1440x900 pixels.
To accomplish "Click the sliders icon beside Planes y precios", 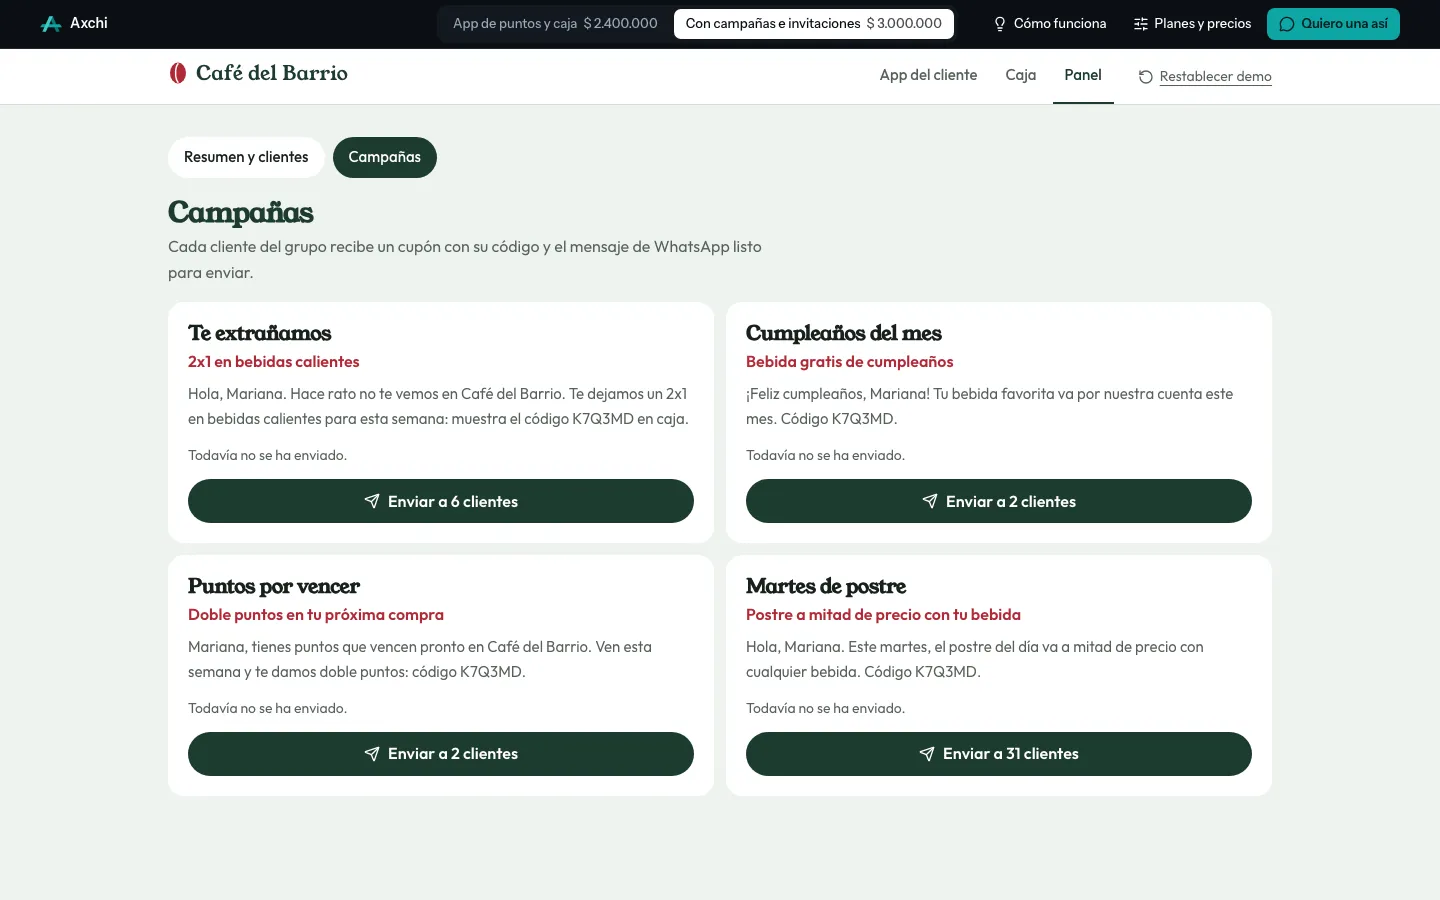I will coord(1140,24).
